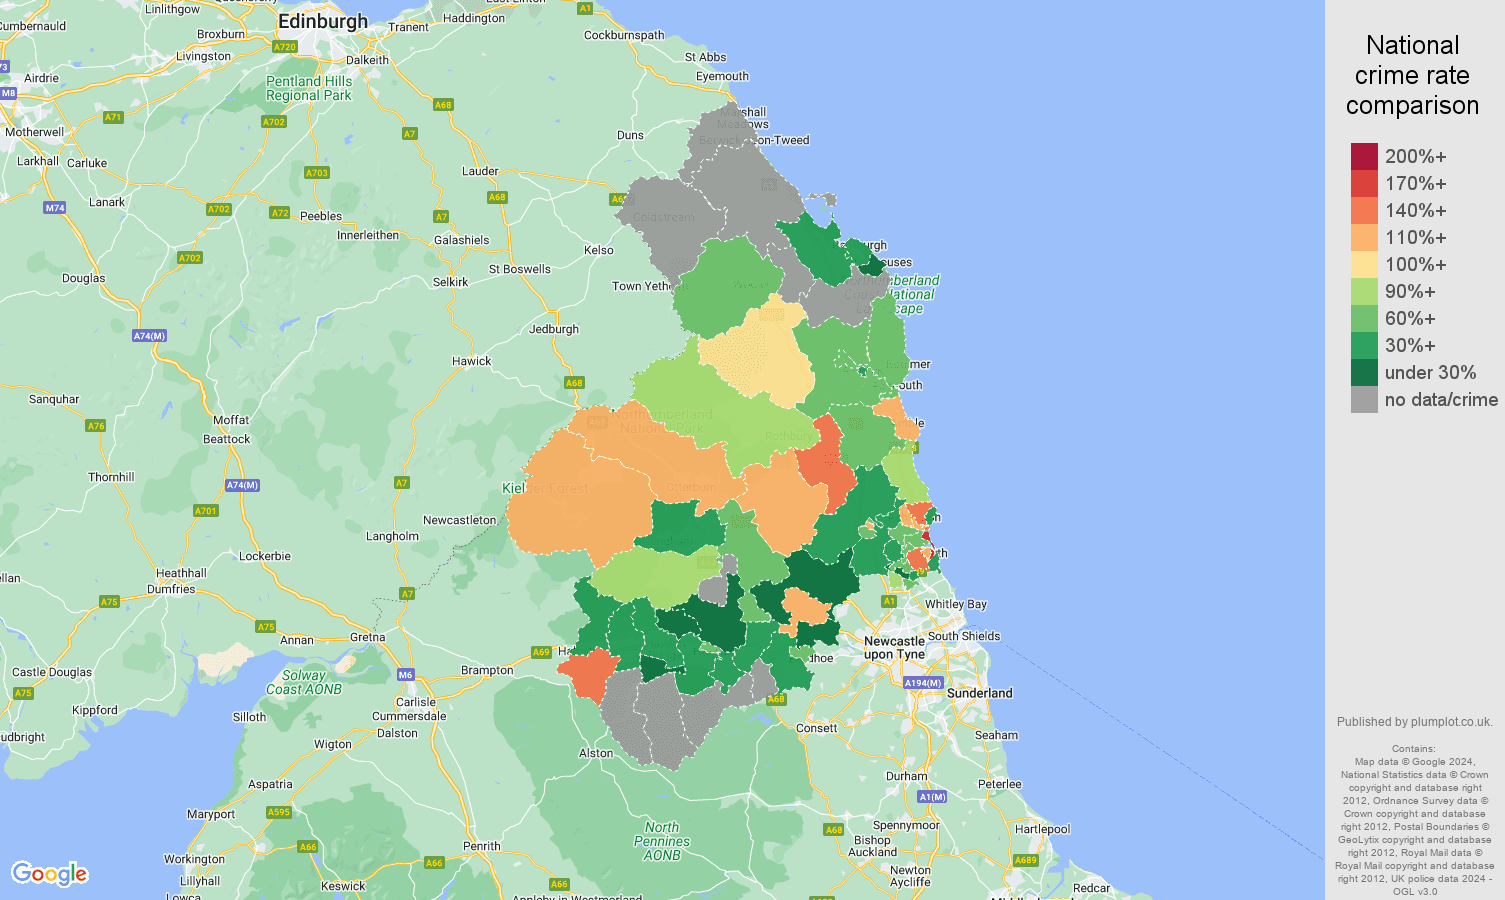The width and height of the screenshot is (1505, 900).
Task: Click the Galashiels town label
Action: (x=462, y=240)
